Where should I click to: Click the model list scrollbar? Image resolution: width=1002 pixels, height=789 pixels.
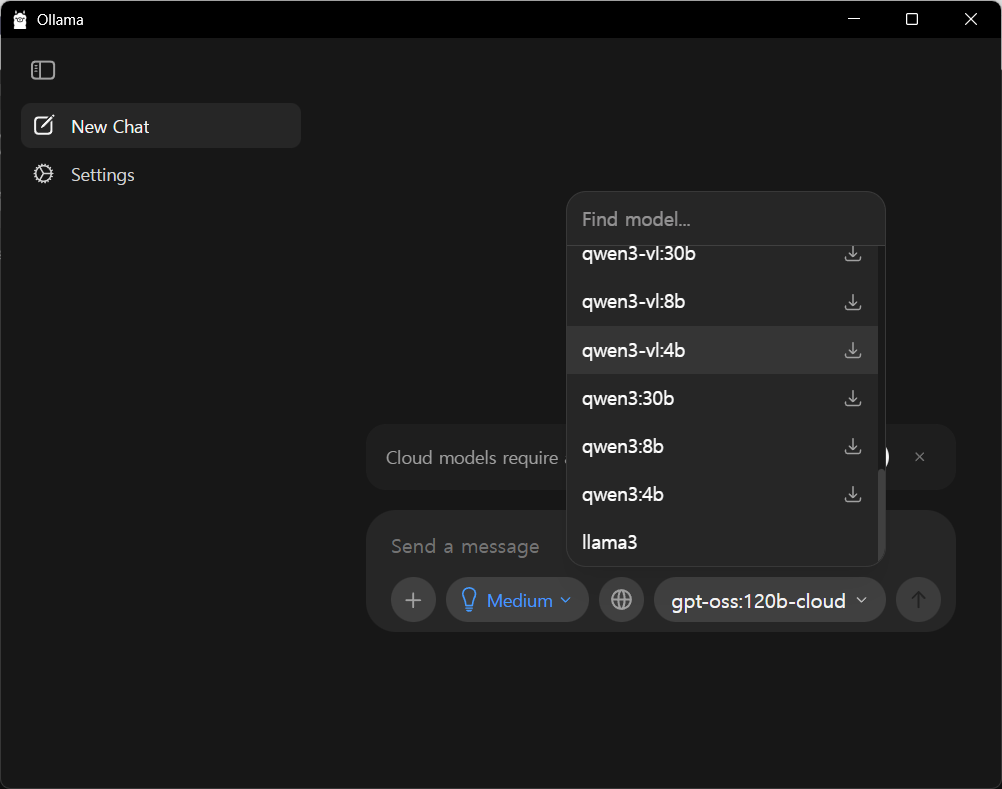click(x=882, y=514)
